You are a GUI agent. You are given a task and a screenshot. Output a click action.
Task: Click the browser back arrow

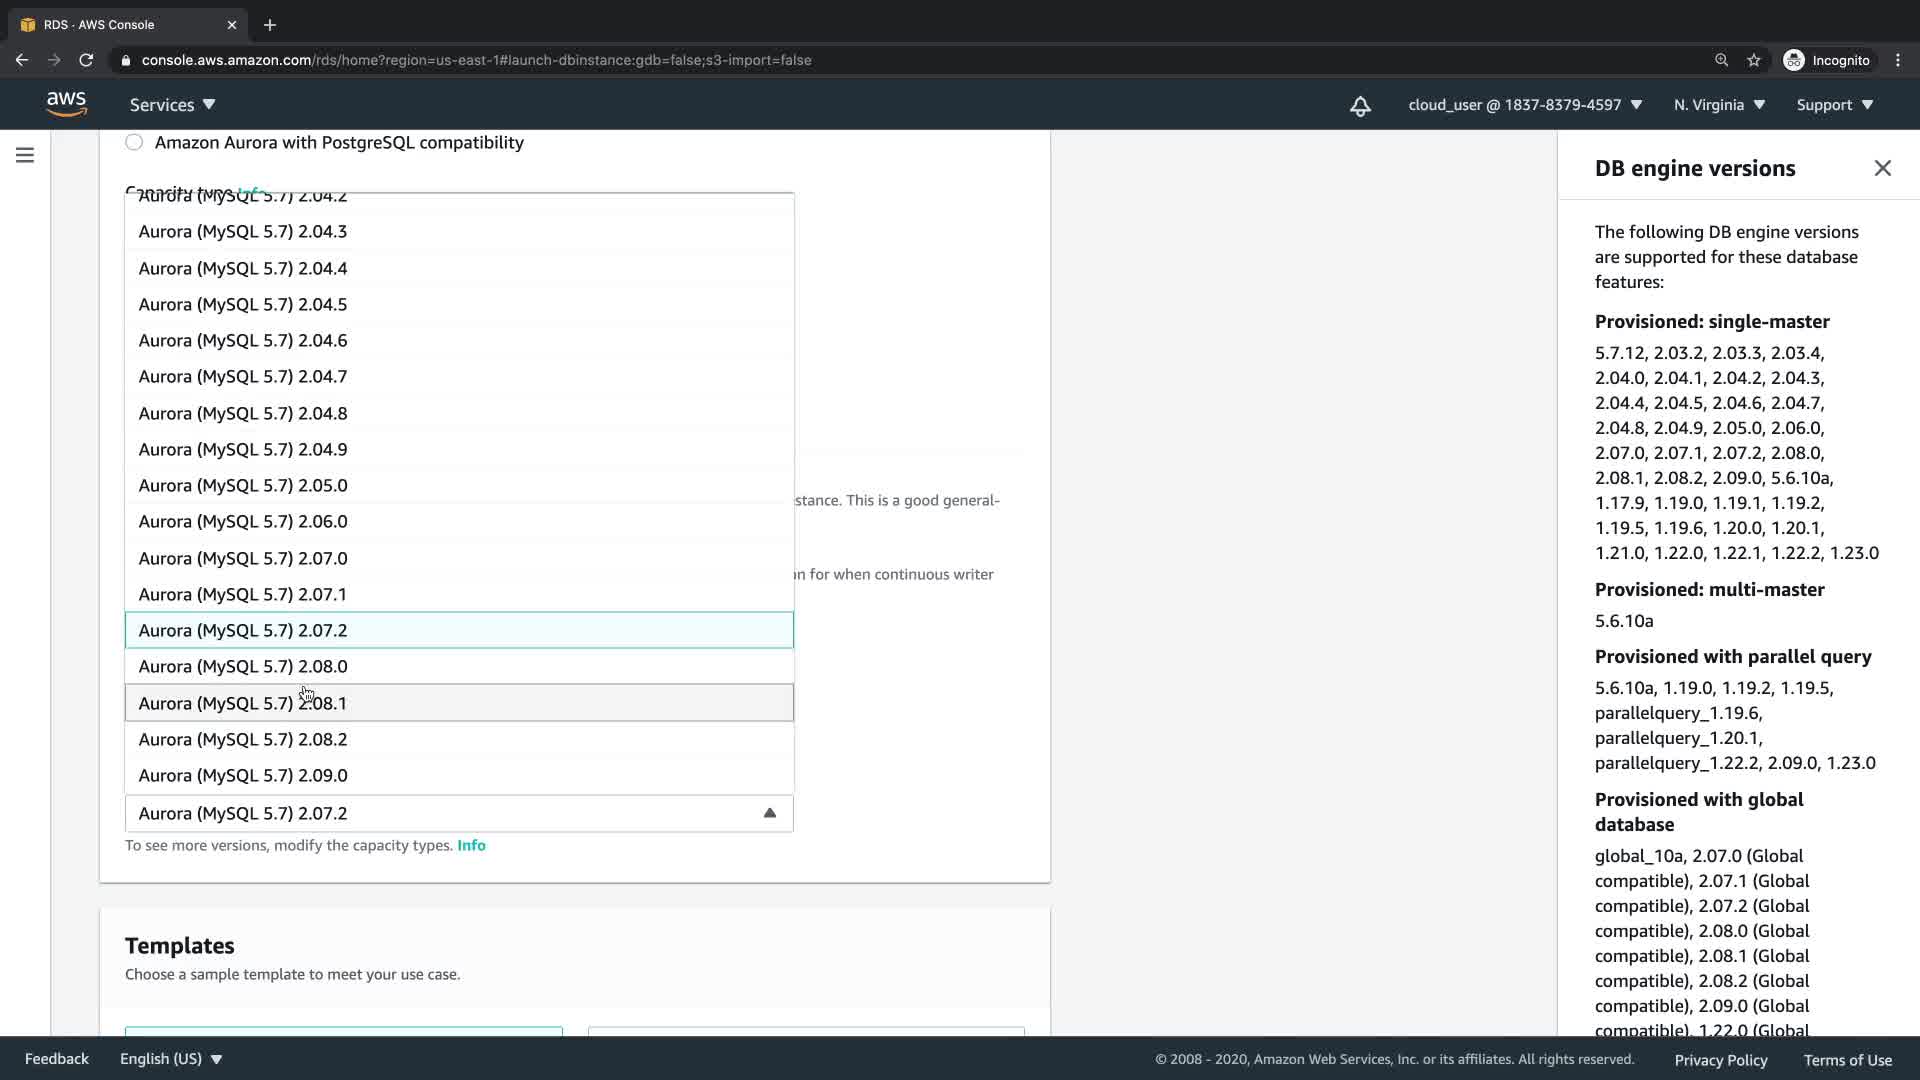tap(22, 60)
